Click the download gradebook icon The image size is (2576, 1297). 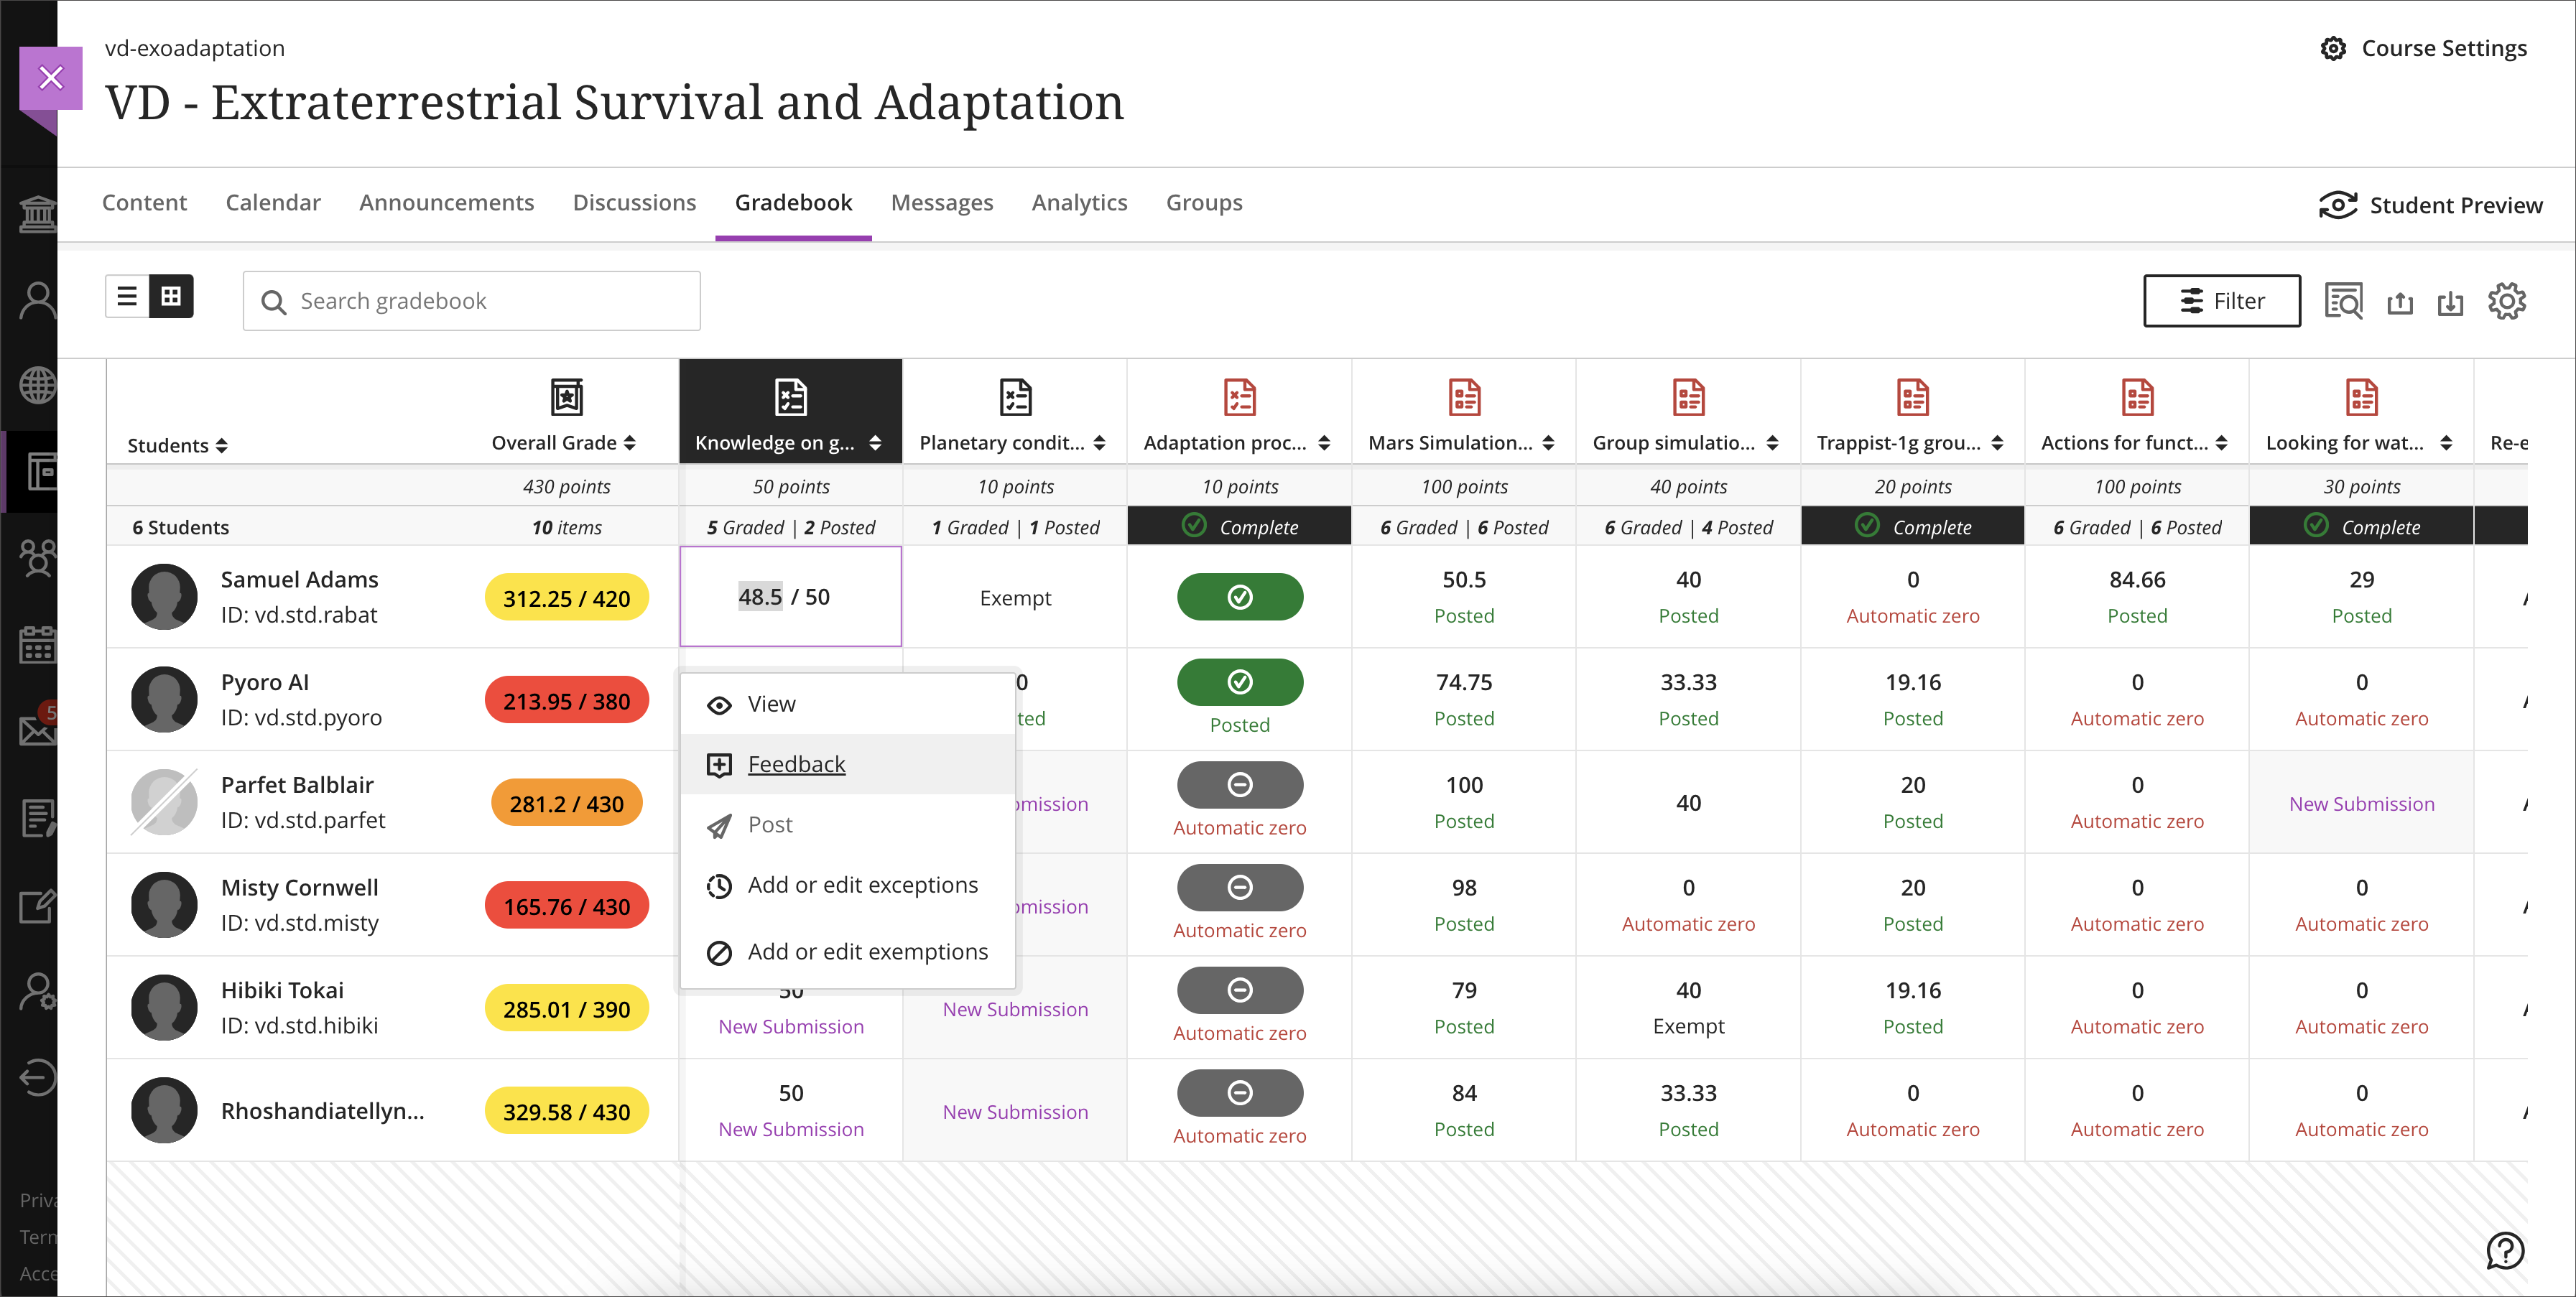pos(2450,302)
